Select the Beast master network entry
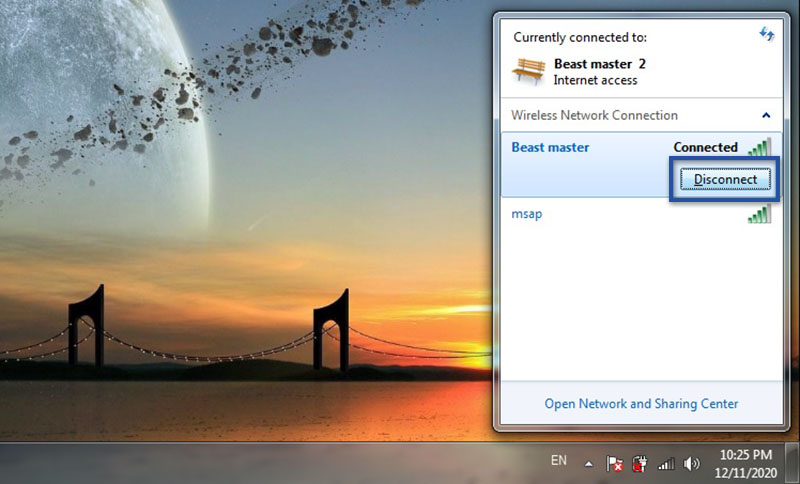 (641, 164)
